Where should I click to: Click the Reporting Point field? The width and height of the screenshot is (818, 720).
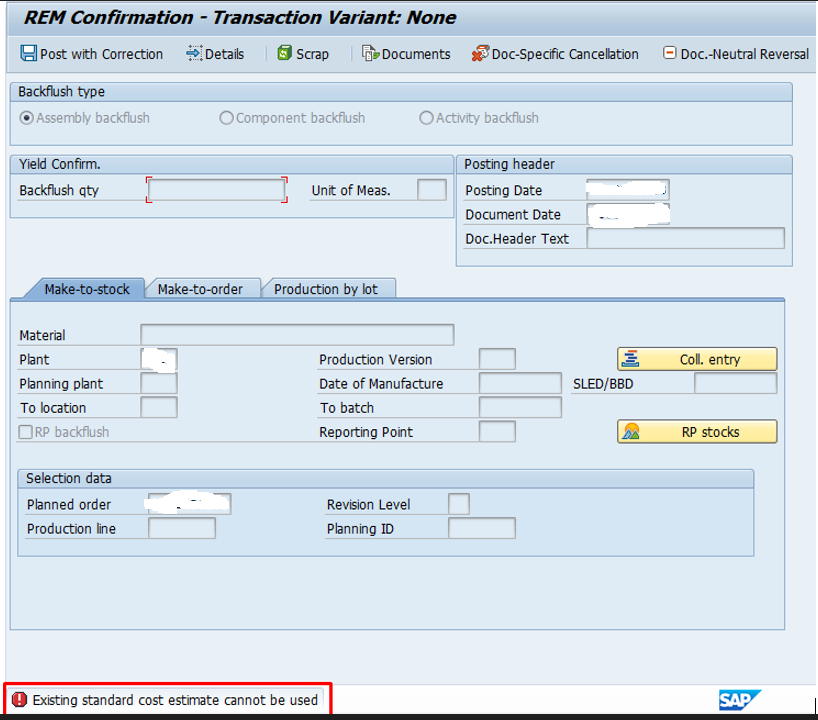tap(497, 432)
